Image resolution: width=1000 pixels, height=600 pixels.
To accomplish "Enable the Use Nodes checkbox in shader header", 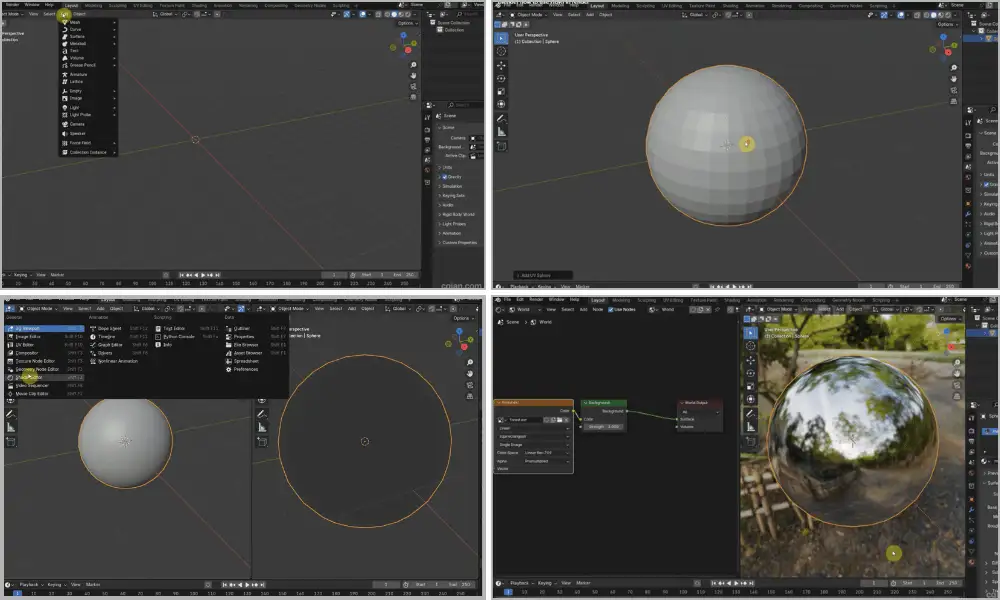I will (x=610, y=309).
